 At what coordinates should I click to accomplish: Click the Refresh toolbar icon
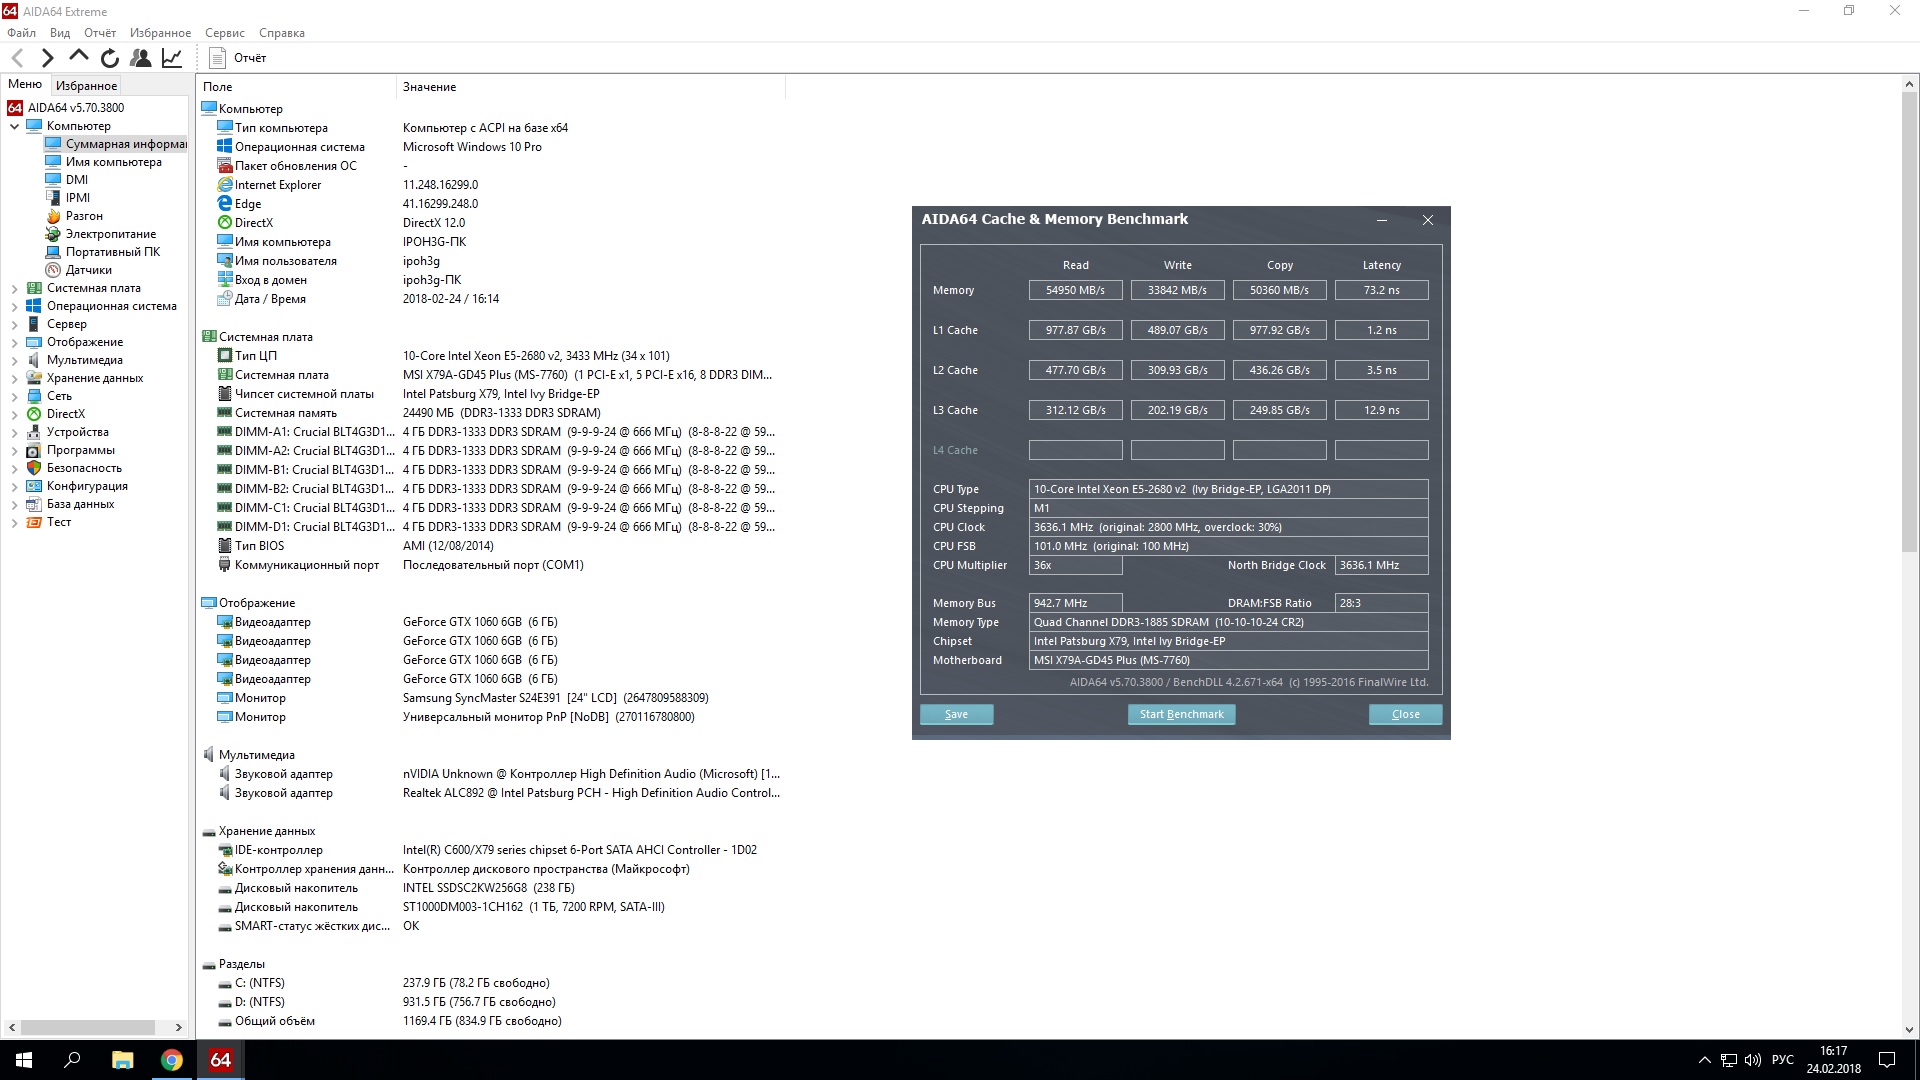pyautogui.click(x=110, y=58)
